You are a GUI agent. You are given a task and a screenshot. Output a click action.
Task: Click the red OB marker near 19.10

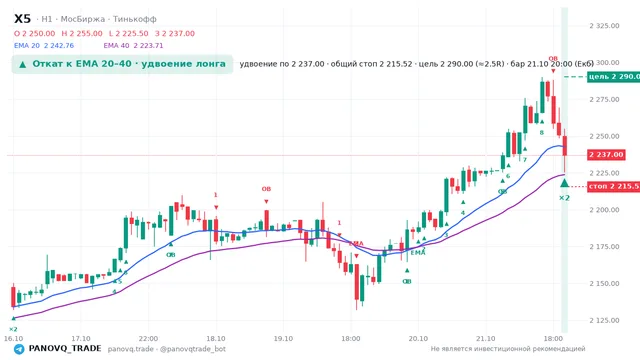tap(266, 189)
